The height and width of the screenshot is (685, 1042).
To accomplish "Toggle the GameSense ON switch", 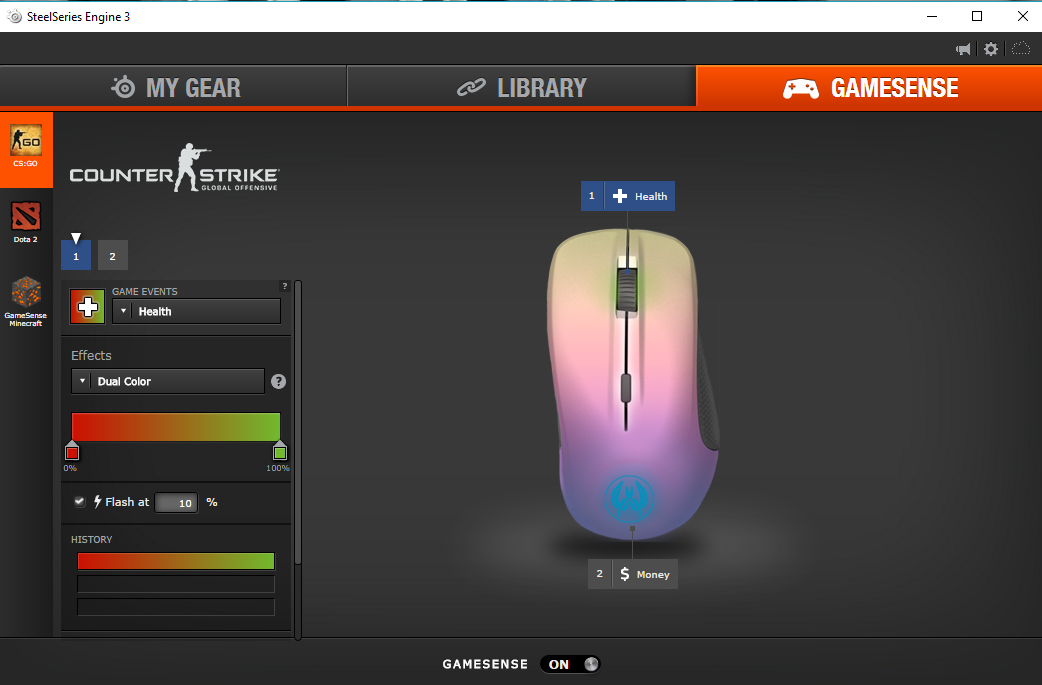I will [570, 664].
